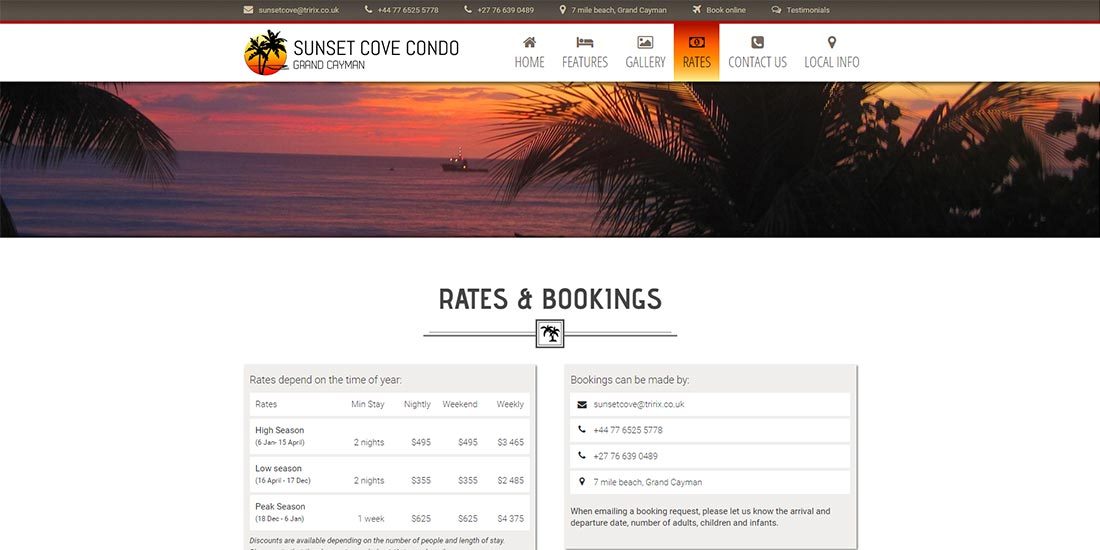Click the Peak Season weekly rate $4 375

point(511,519)
